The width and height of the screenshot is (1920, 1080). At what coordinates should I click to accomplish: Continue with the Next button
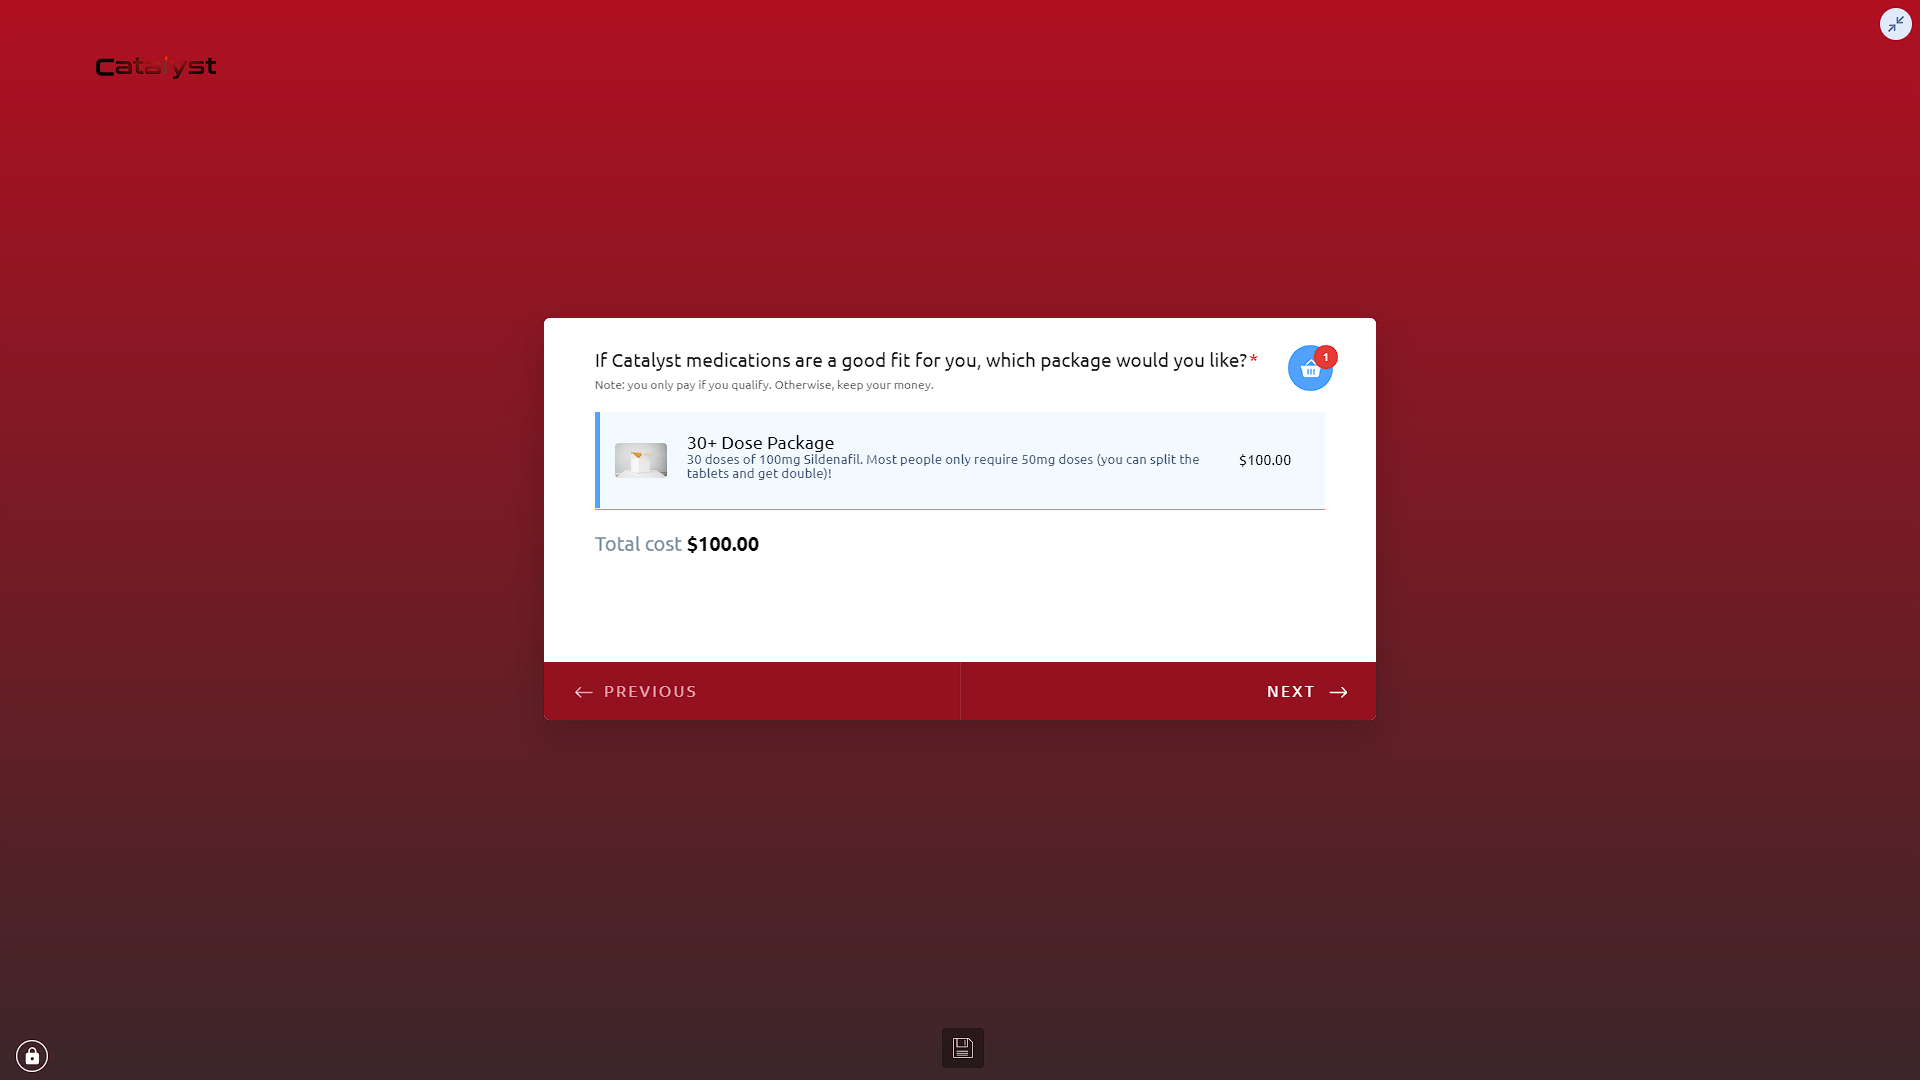1168,691
